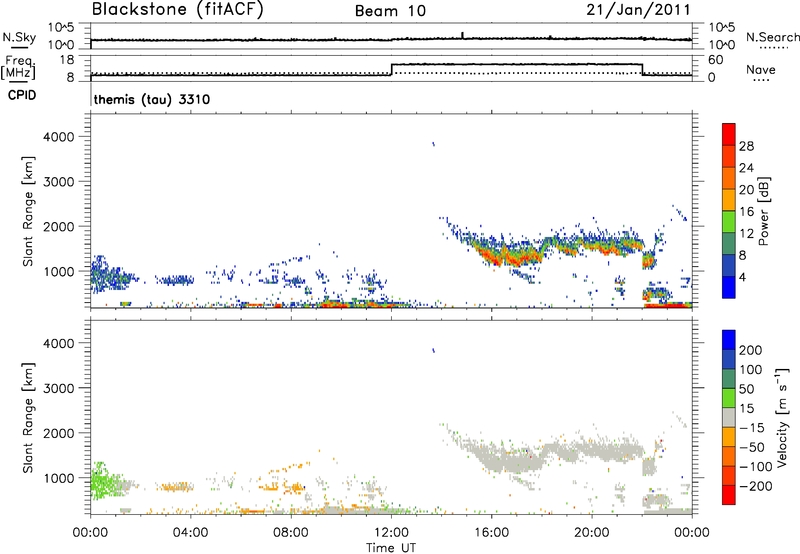This screenshot has width=800, height=554.
Task: Click the '18' frequency axis tick
Action: pos(66,60)
